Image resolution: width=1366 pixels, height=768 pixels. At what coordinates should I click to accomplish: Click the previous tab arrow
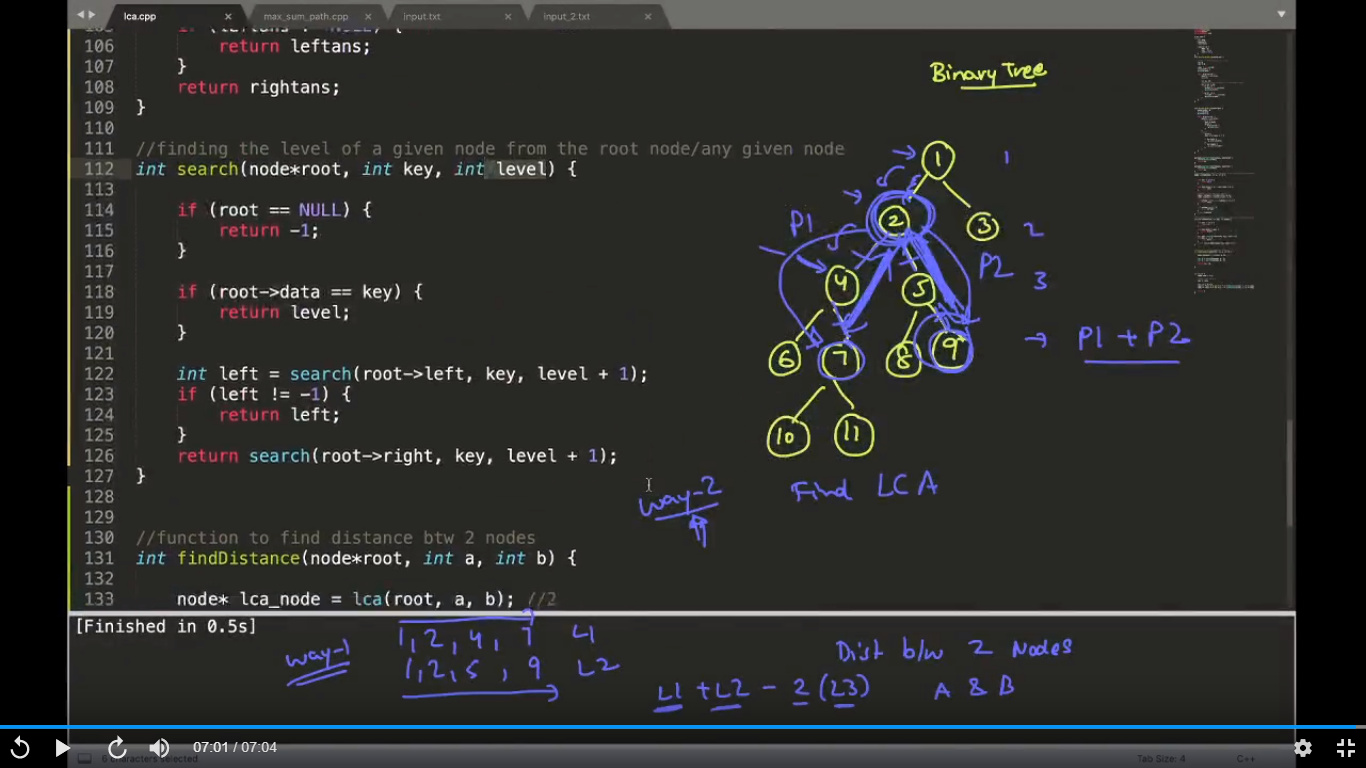pos(81,15)
